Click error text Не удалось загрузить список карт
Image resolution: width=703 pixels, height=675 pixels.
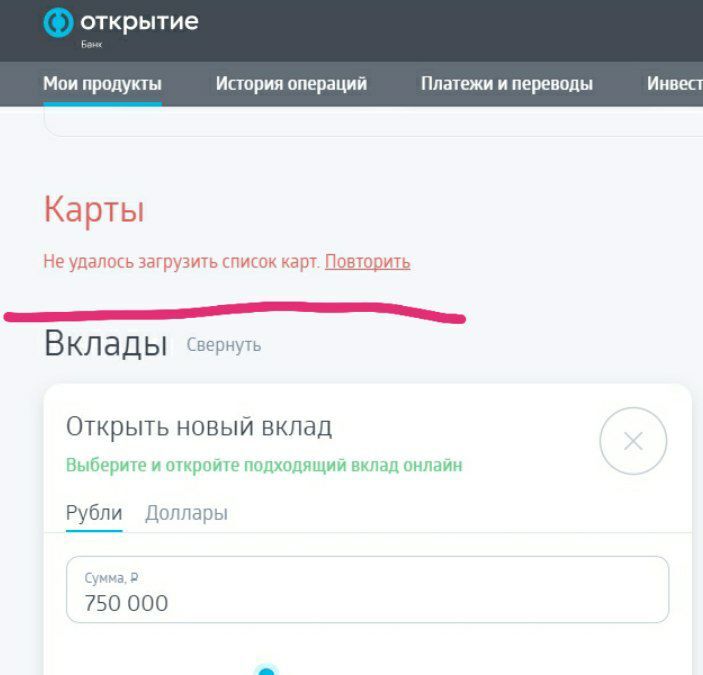tap(182, 261)
